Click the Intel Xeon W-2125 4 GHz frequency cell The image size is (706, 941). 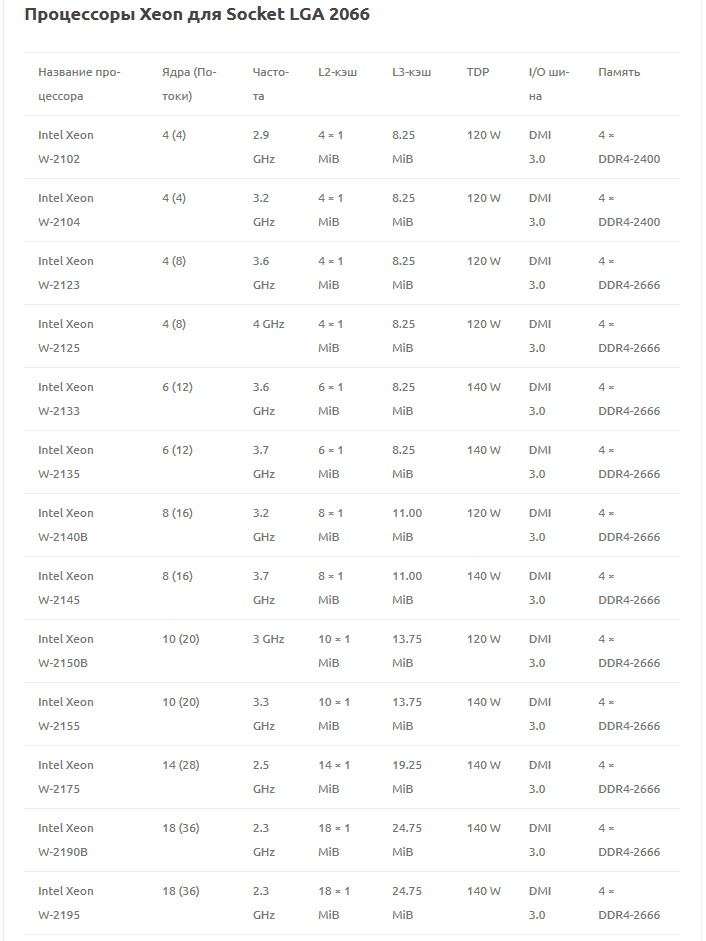click(x=268, y=324)
